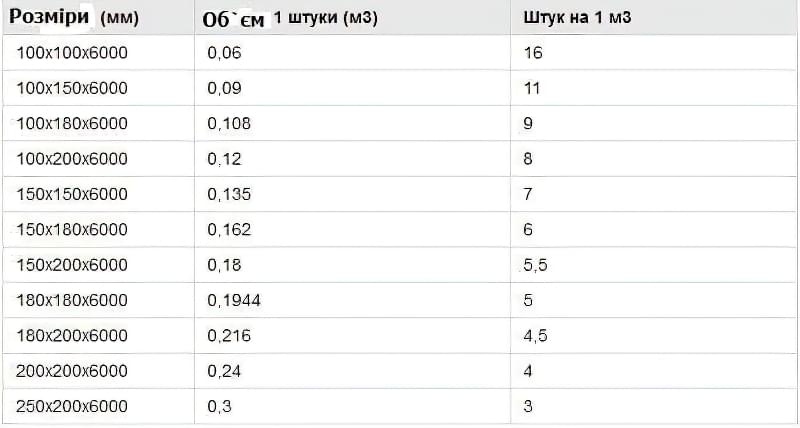Click the 0,108 volume value

click(229, 123)
